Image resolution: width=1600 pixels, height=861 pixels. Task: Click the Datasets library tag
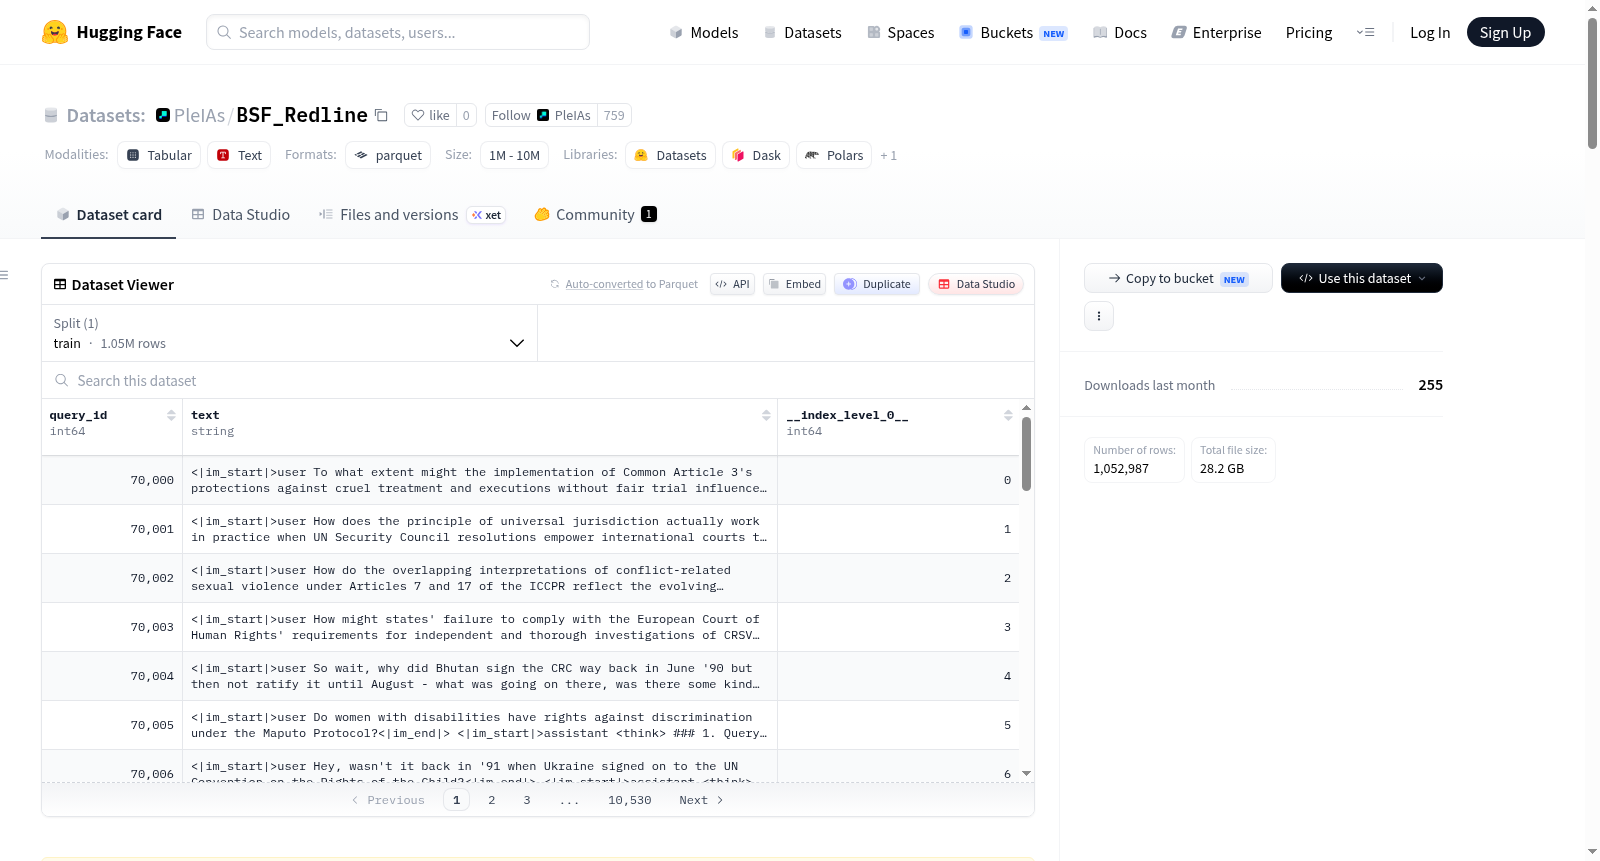670,155
